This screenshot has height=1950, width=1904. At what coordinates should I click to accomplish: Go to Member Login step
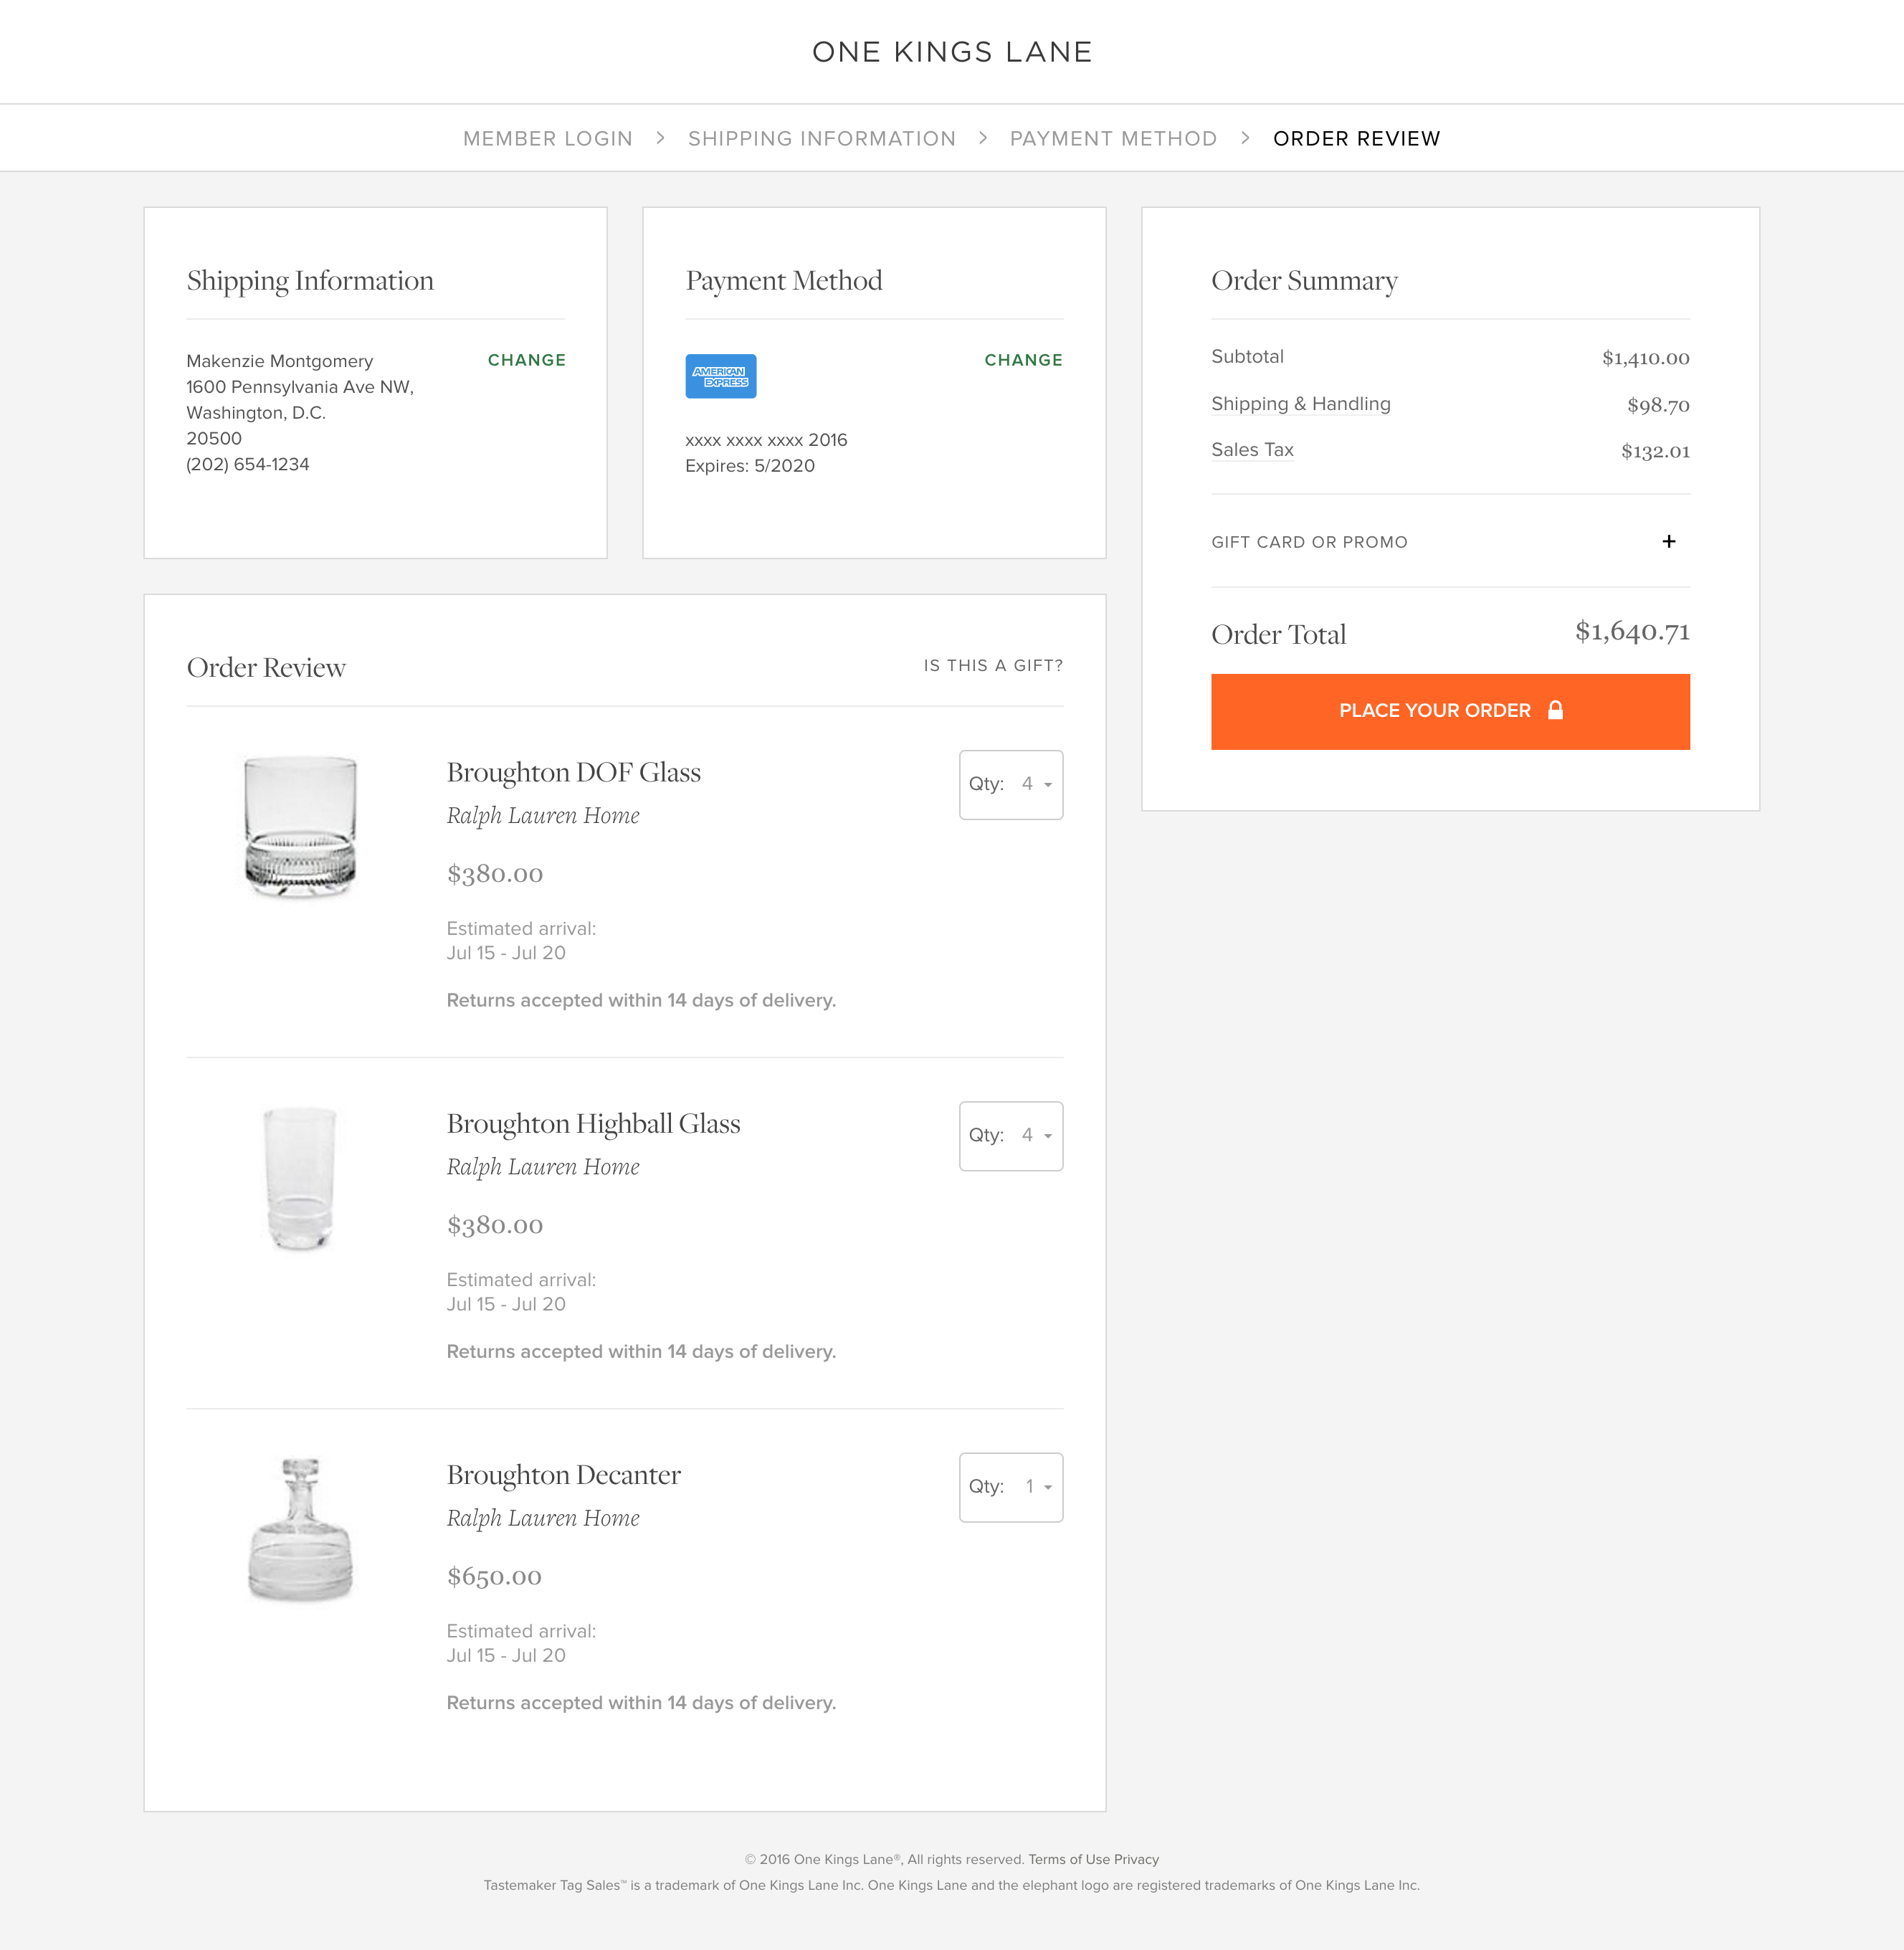pos(547,139)
